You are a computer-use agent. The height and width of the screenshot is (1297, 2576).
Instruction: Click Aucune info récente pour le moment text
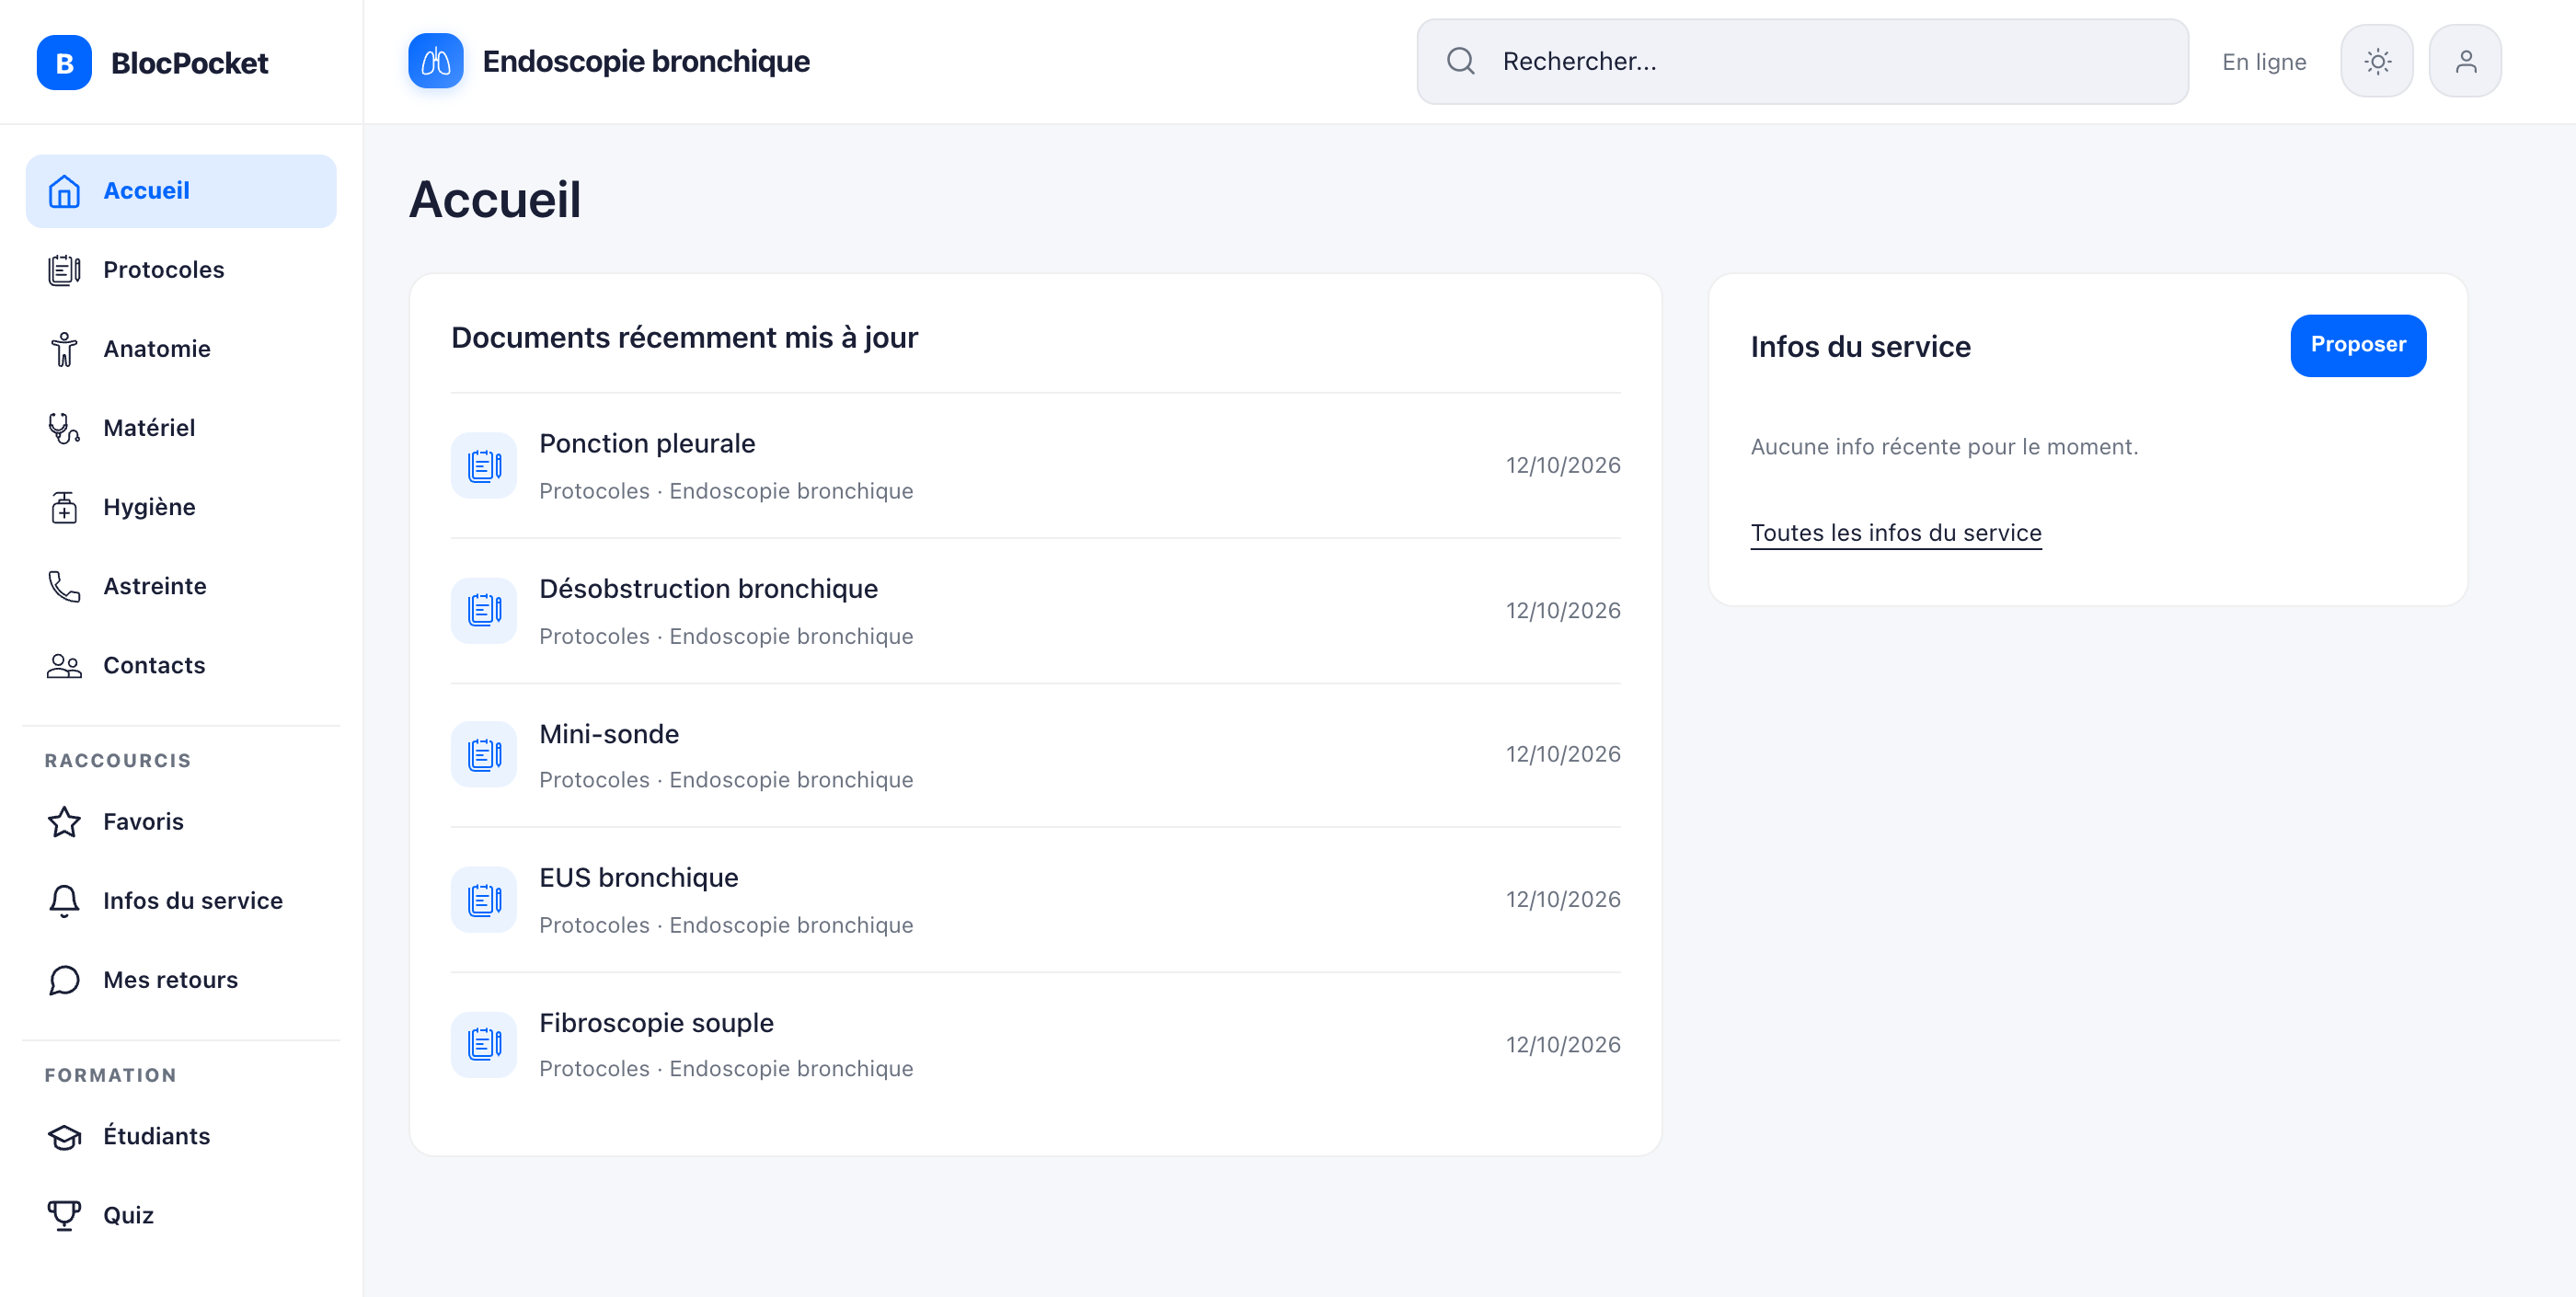coord(1944,447)
